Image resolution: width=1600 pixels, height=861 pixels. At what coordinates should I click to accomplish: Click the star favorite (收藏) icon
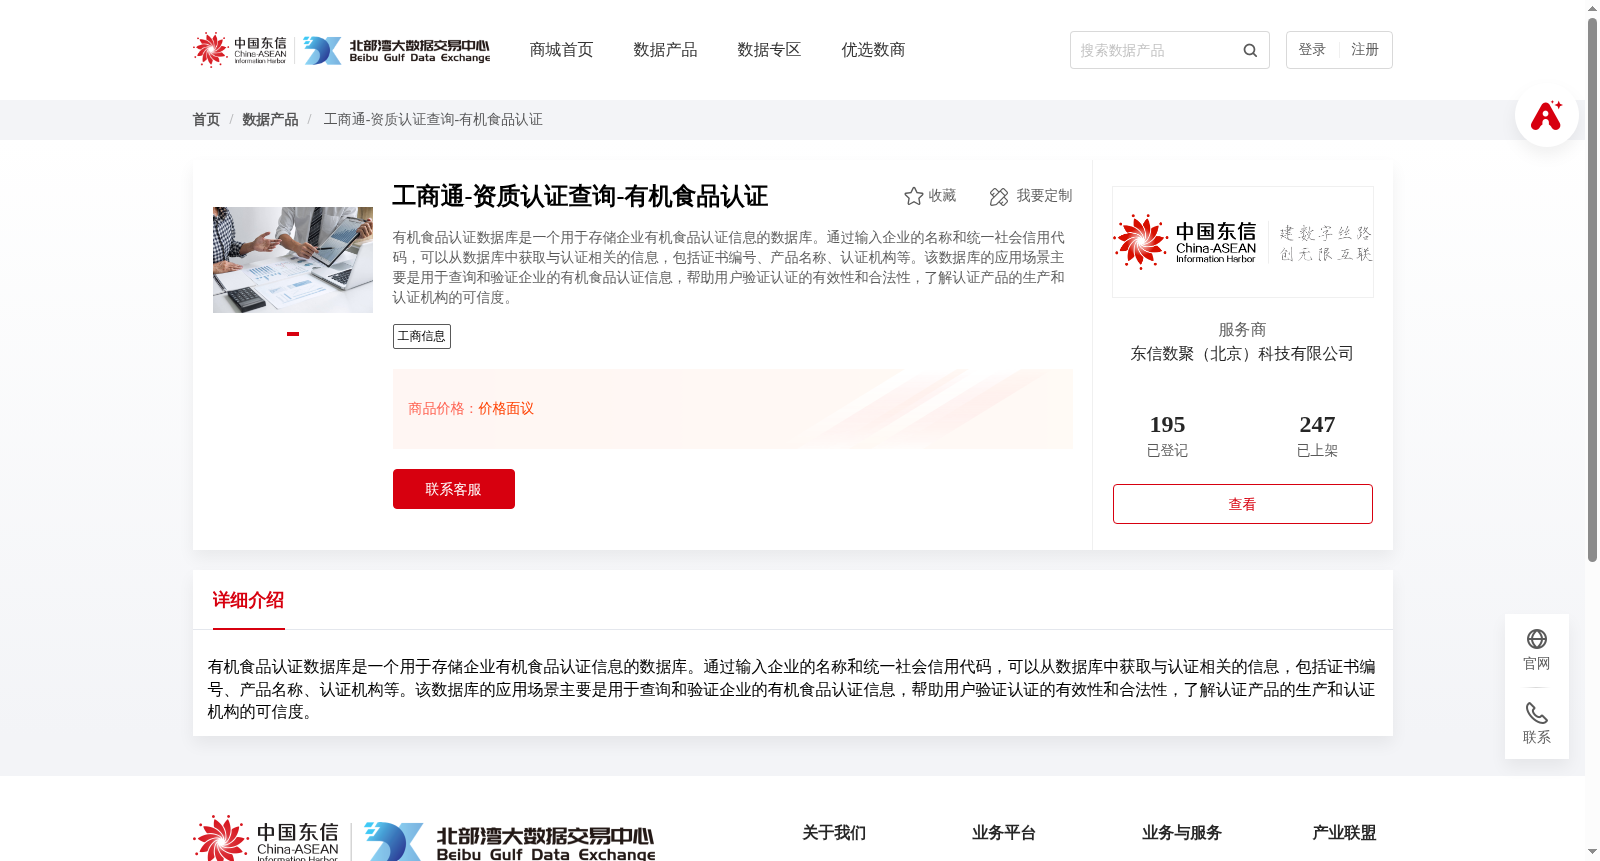tap(913, 196)
